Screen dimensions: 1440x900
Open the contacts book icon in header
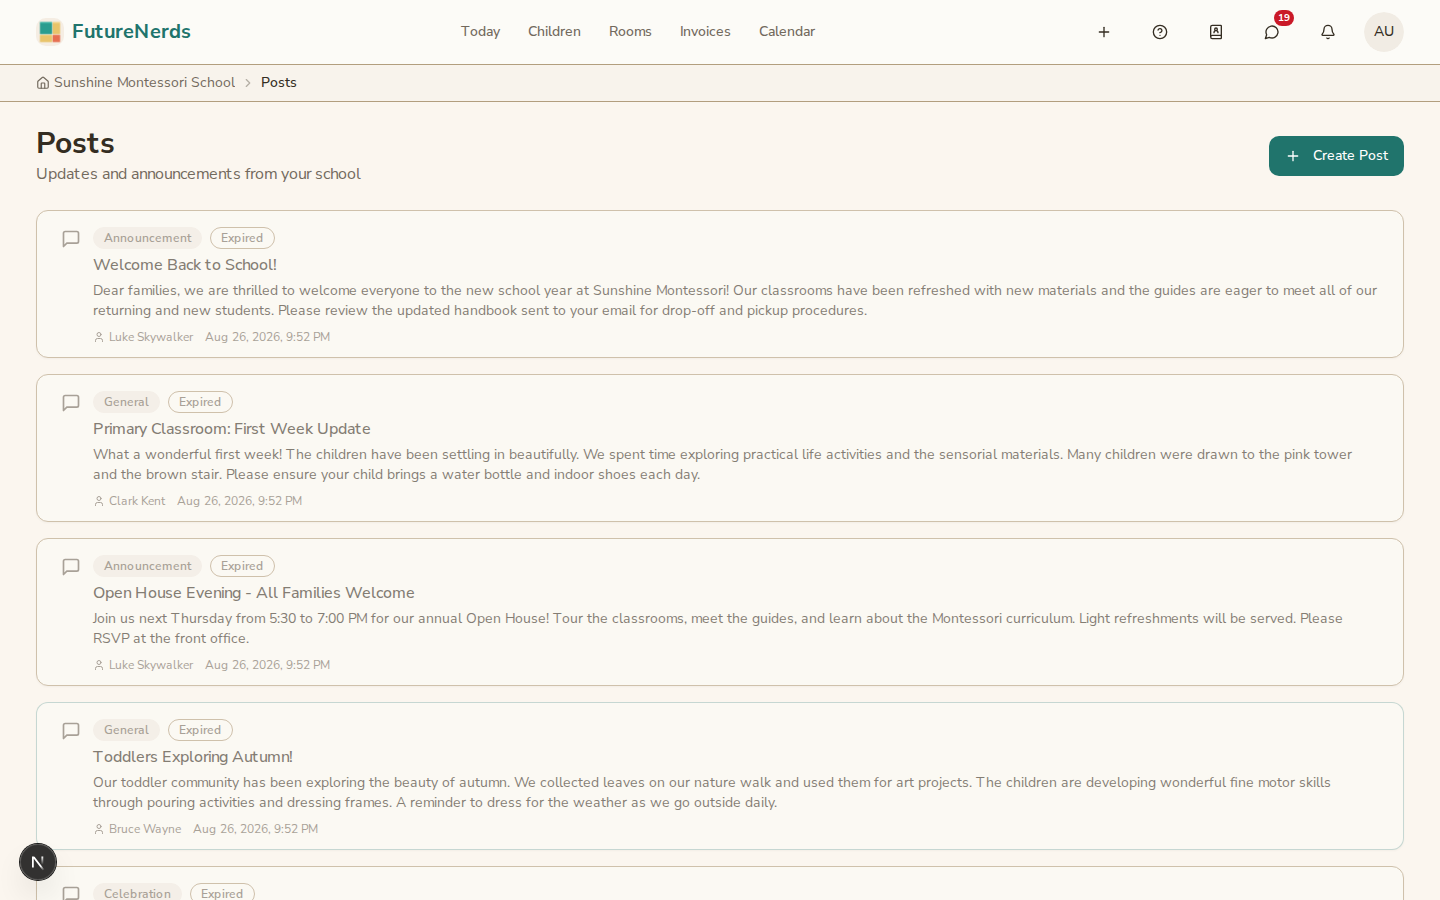pyautogui.click(x=1216, y=32)
